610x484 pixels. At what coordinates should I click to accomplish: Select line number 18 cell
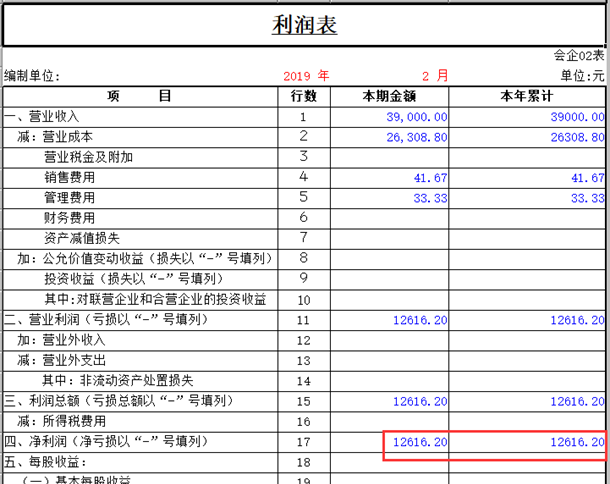304,462
